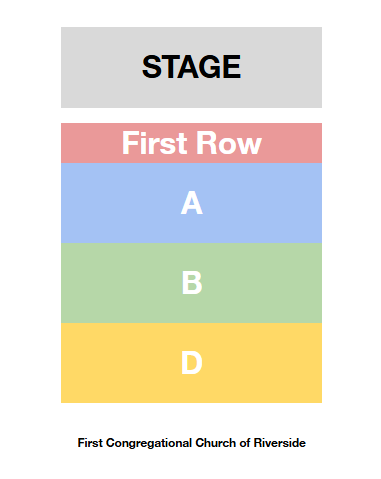Click the gray STAGE area
The height and width of the screenshot is (479, 381).
point(191,67)
